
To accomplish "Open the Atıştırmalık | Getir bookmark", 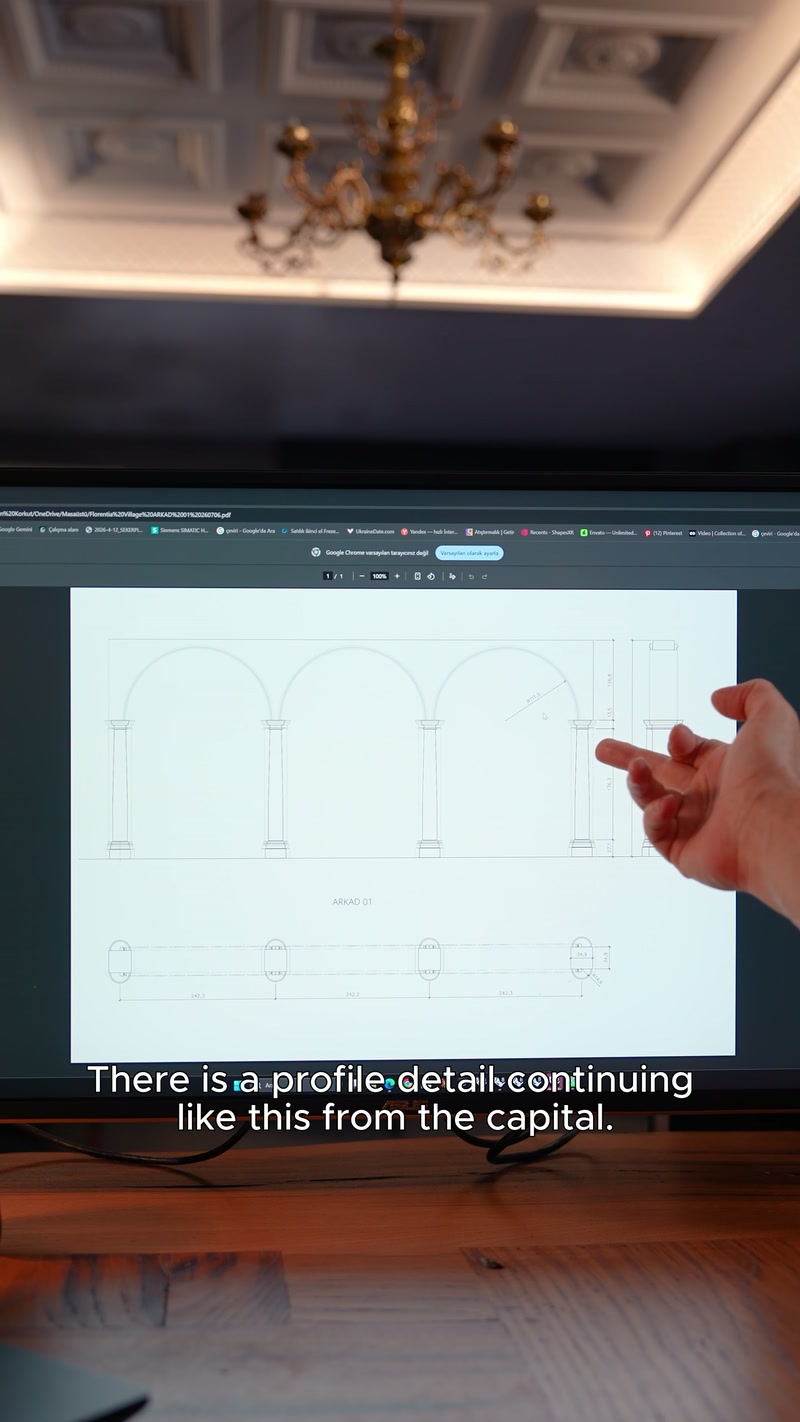I will 490,532.
